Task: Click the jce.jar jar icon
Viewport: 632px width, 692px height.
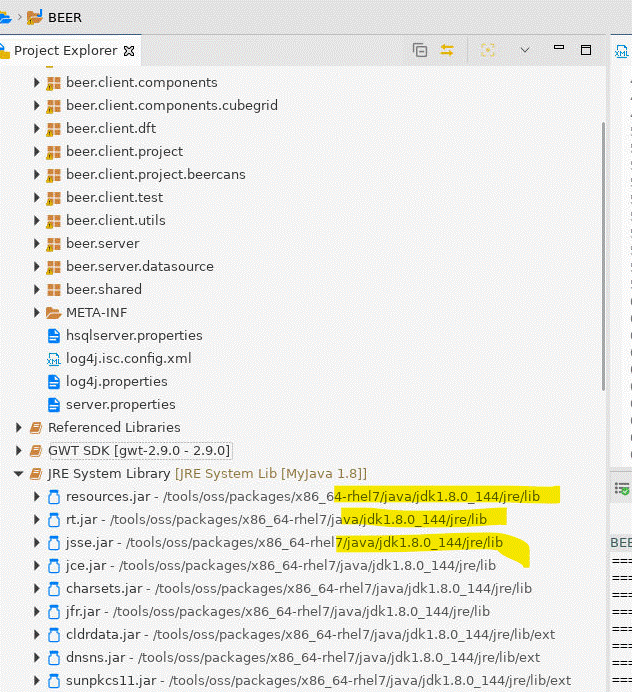Action: point(54,566)
